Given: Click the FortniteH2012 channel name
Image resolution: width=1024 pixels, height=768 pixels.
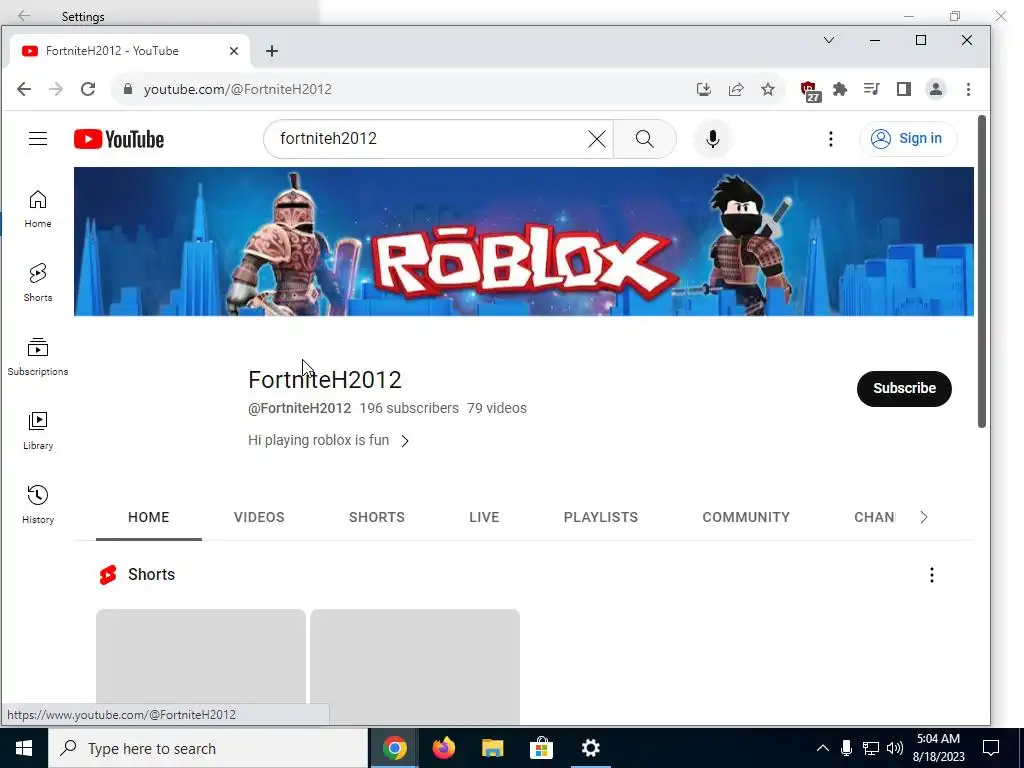Looking at the screenshot, I should pos(325,380).
